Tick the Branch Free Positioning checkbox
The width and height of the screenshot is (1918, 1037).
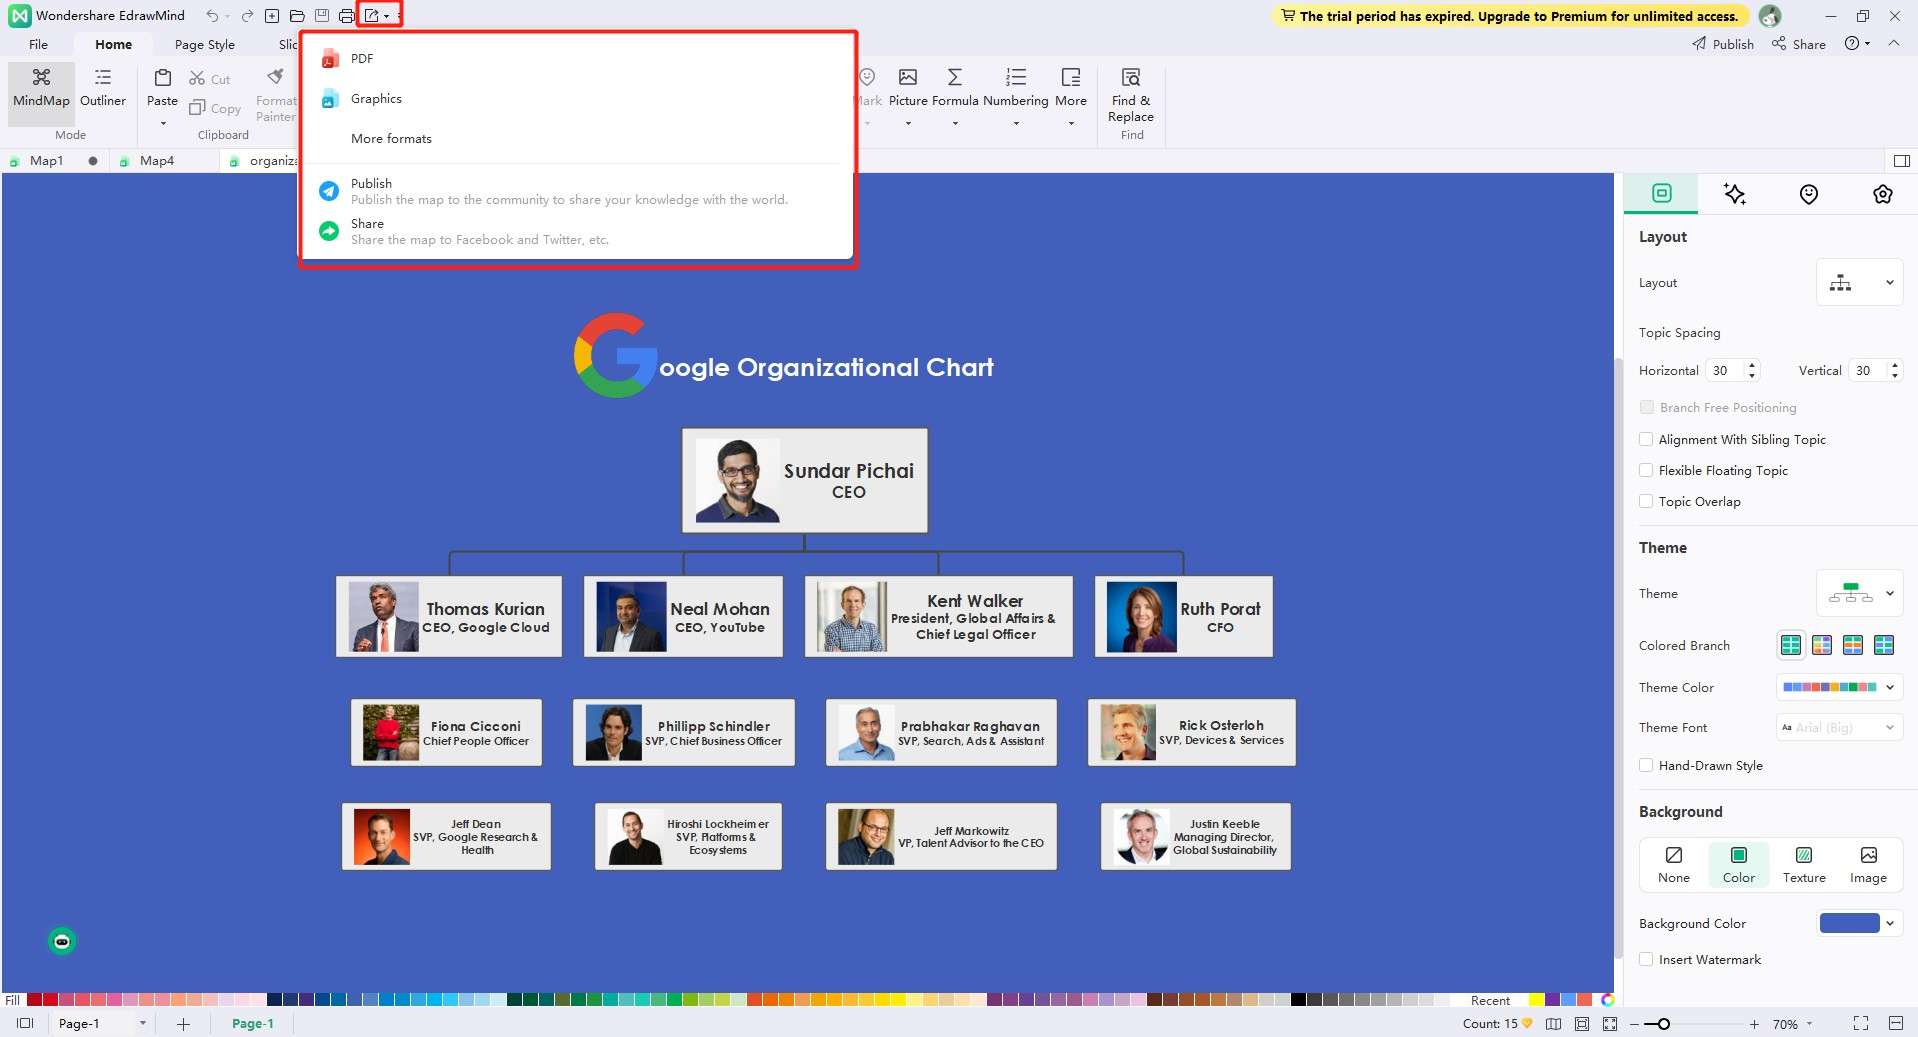coord(1646,407)
